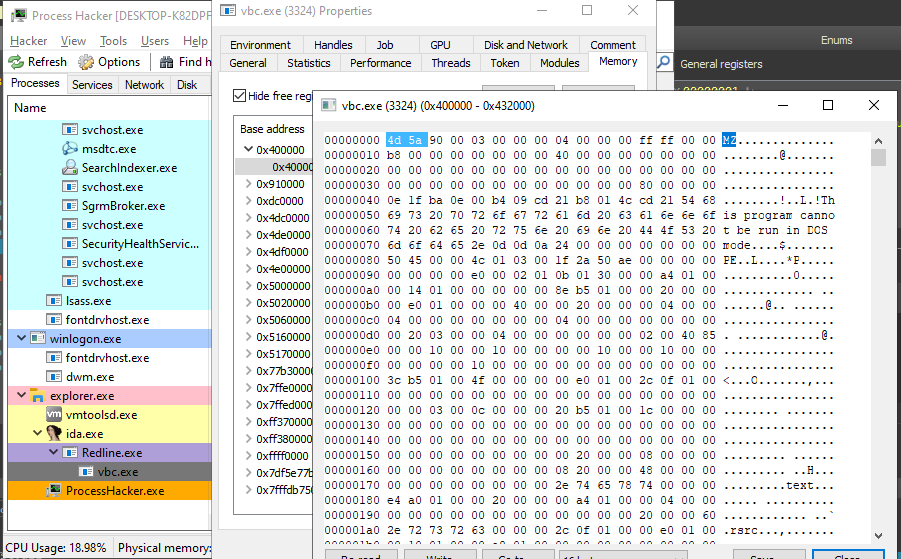Viewport: 901px width, 559px height.
Task: Open the Handles tab in properties
Action: (x=333, y=45)
